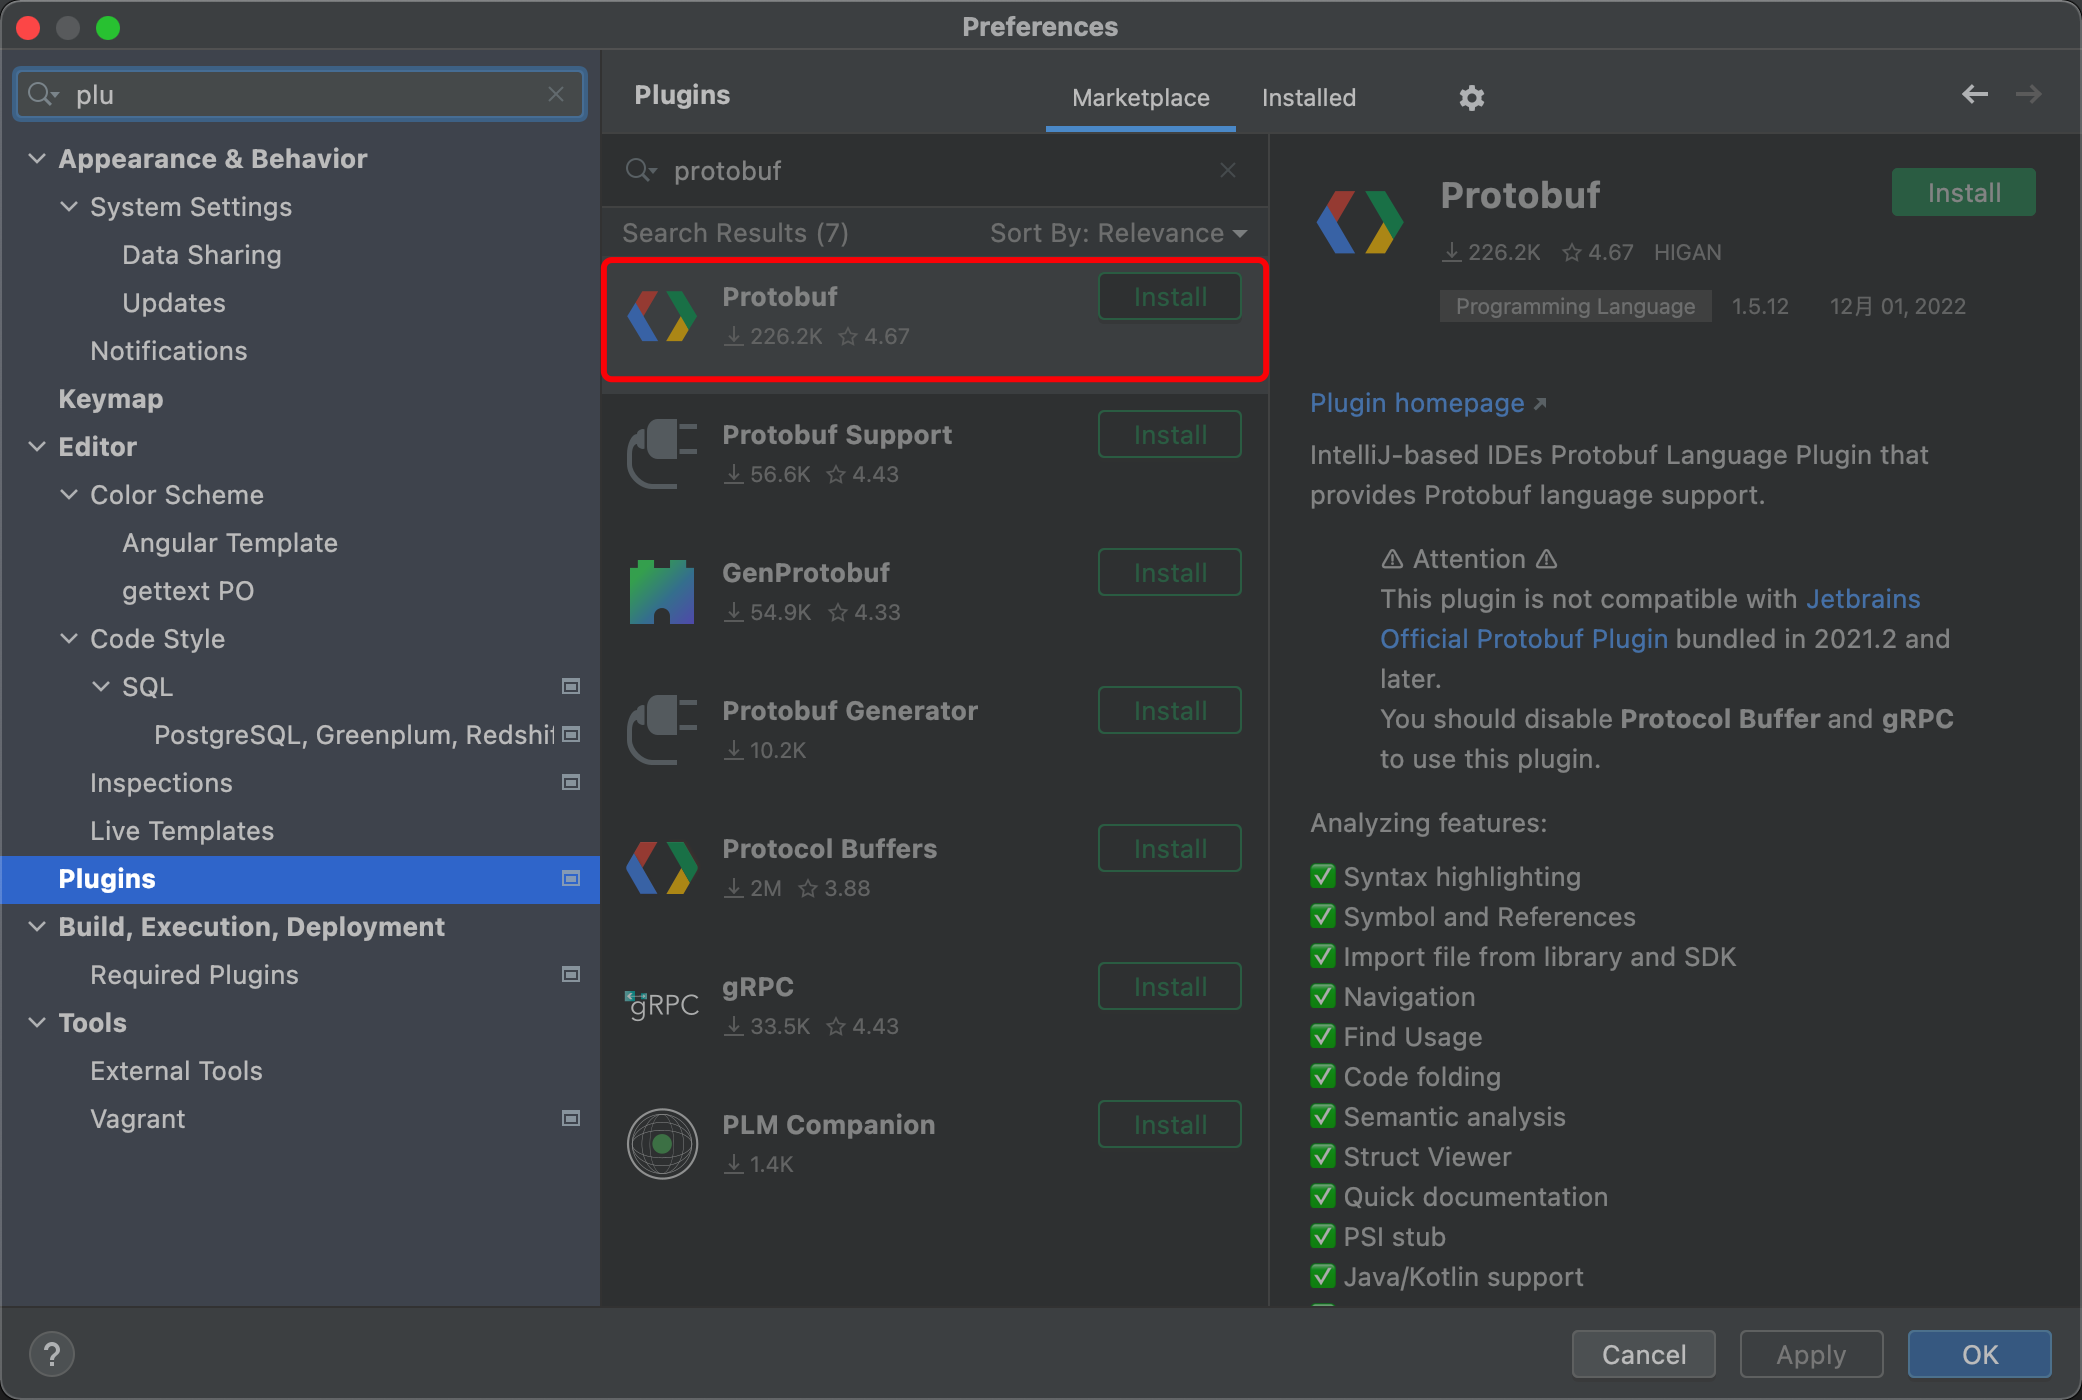Go back with the left arrow
The image size is (2082, 1400).
pos(1974,94)
